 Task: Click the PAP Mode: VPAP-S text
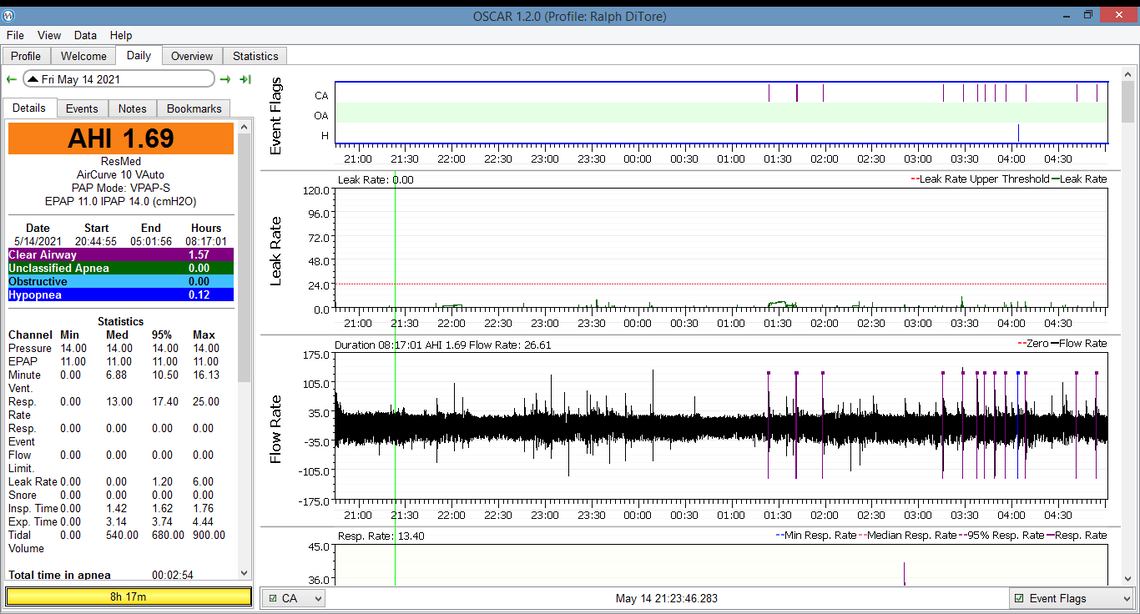[x=121, y=187]
